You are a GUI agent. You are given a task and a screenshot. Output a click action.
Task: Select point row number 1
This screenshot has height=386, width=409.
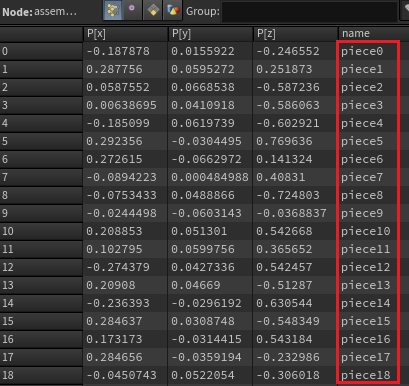point(41,69)
